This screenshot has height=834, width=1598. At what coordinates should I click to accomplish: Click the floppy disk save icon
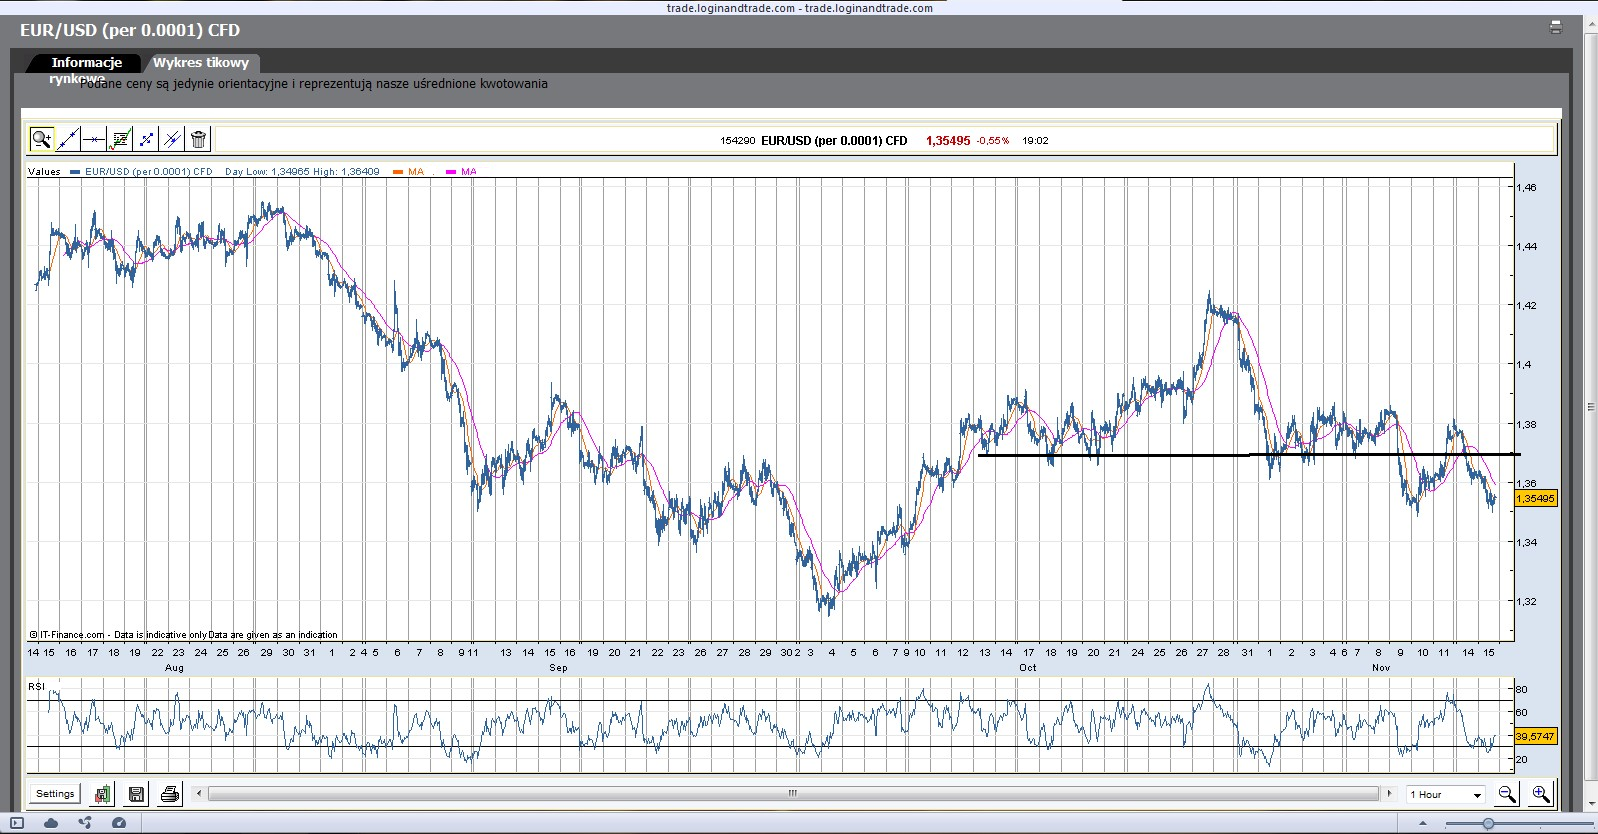(136, 794)
